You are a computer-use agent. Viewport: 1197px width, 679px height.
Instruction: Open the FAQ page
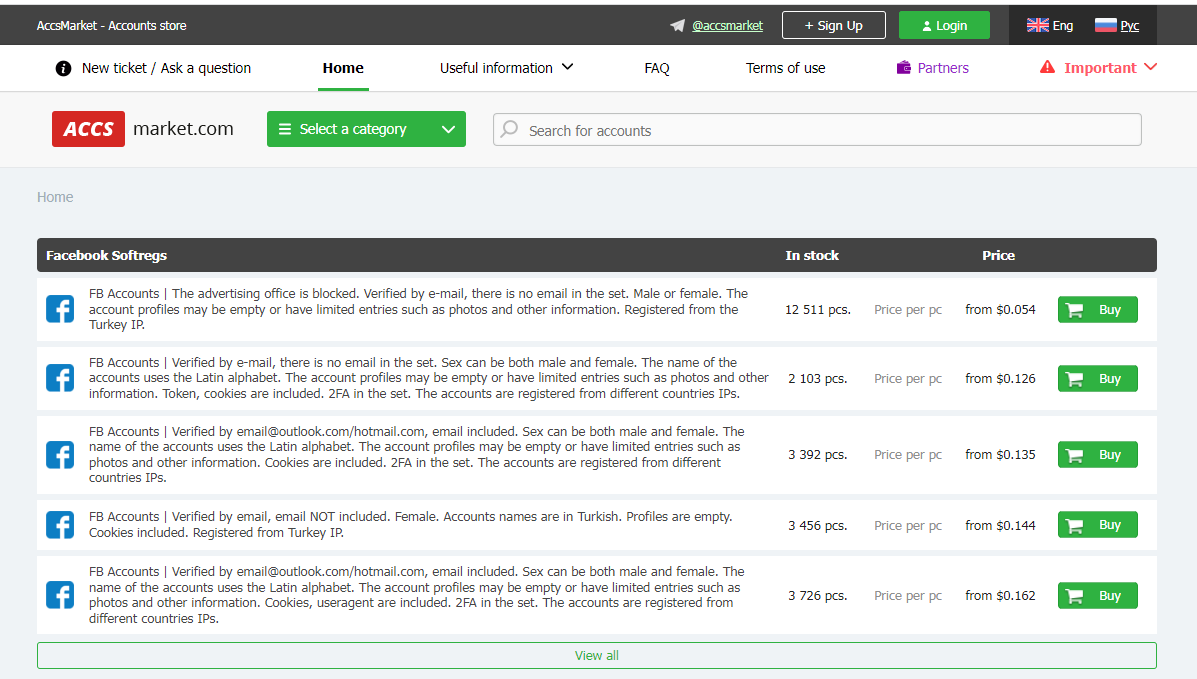click(657, 68)
